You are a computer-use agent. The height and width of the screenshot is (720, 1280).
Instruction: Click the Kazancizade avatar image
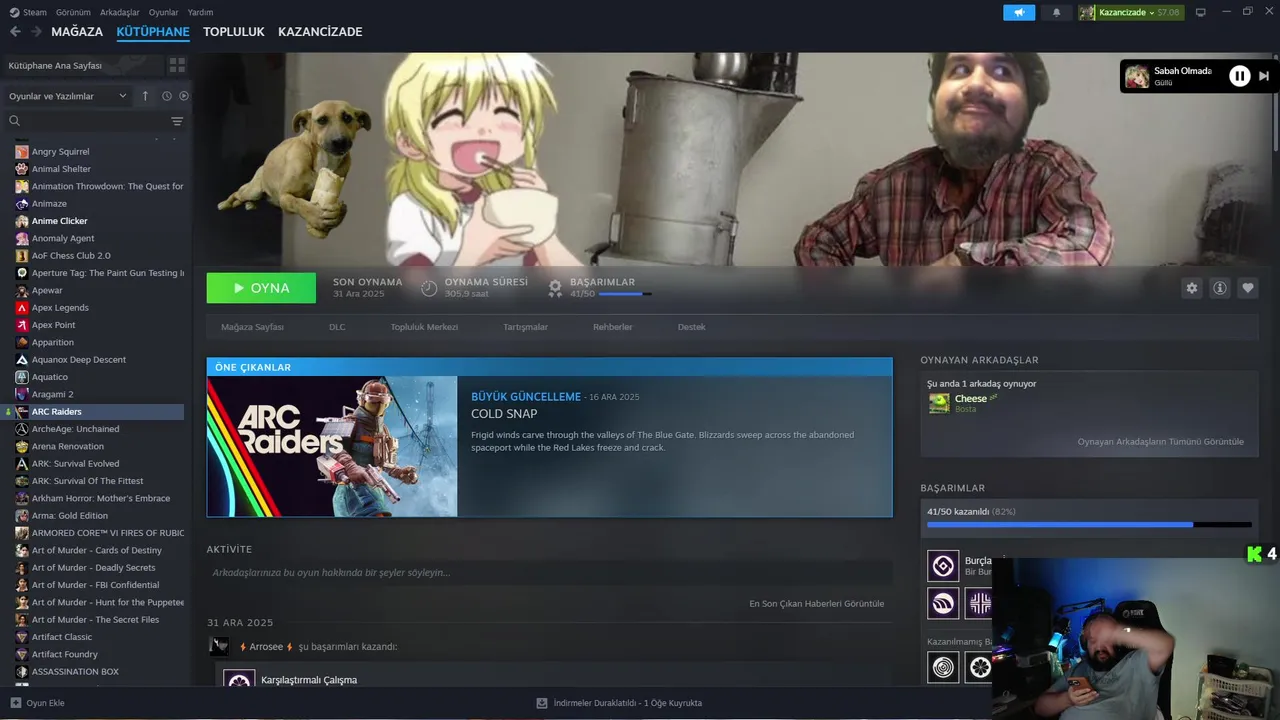(1087, 12)
